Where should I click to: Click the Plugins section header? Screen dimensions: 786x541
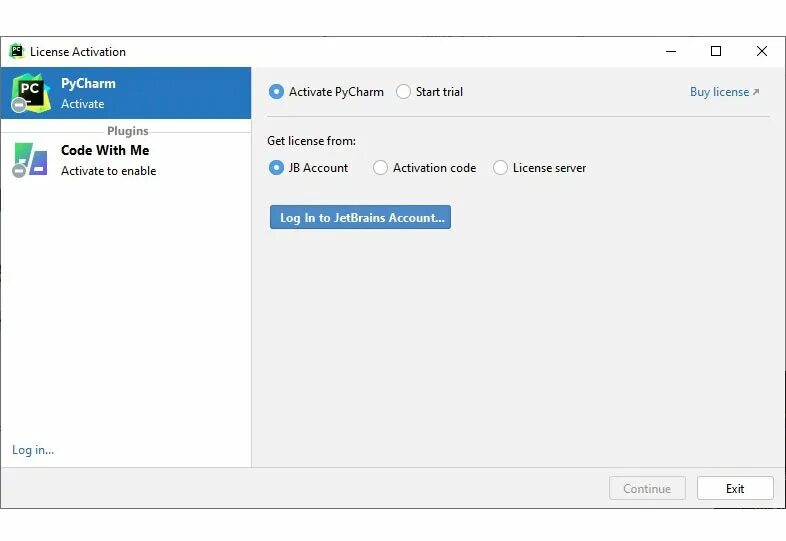[x=128, y=131]
